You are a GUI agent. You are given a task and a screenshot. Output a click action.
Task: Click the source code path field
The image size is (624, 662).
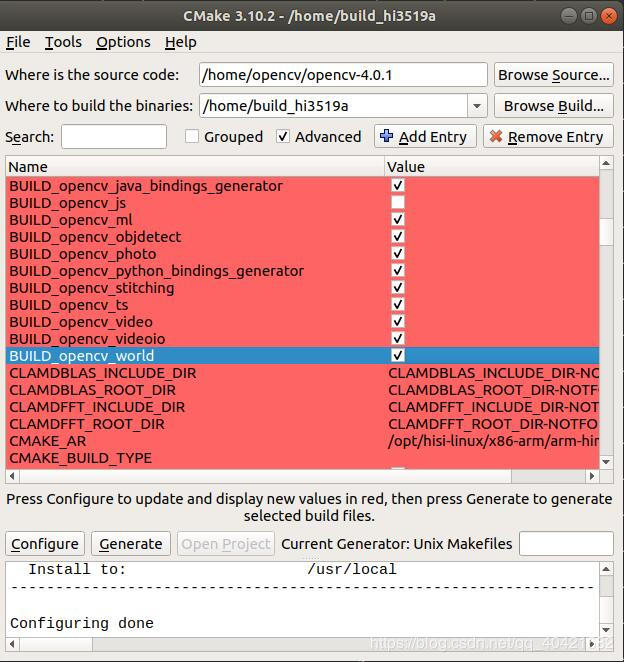click(x=343, y=75)
